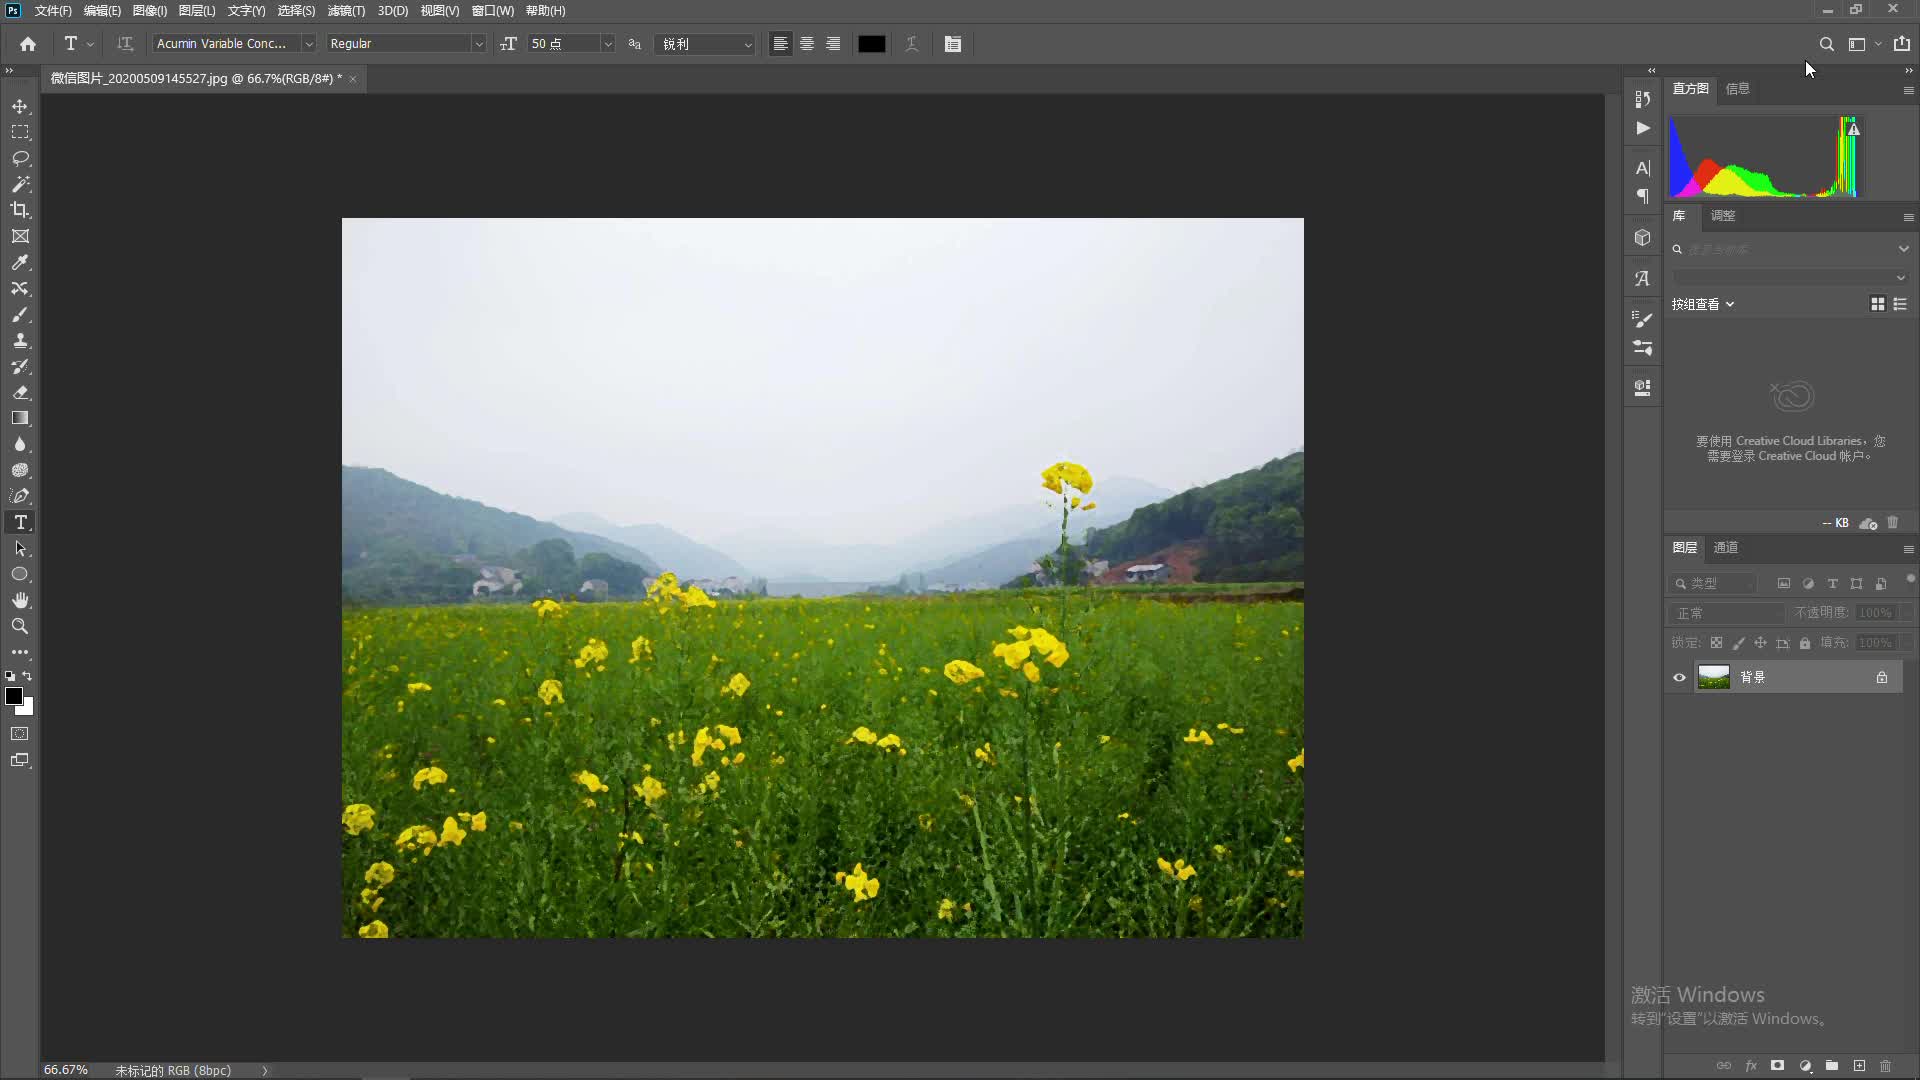Select the Path Selection tool
Viewport: 1920px width, 1080px height.
20,548
